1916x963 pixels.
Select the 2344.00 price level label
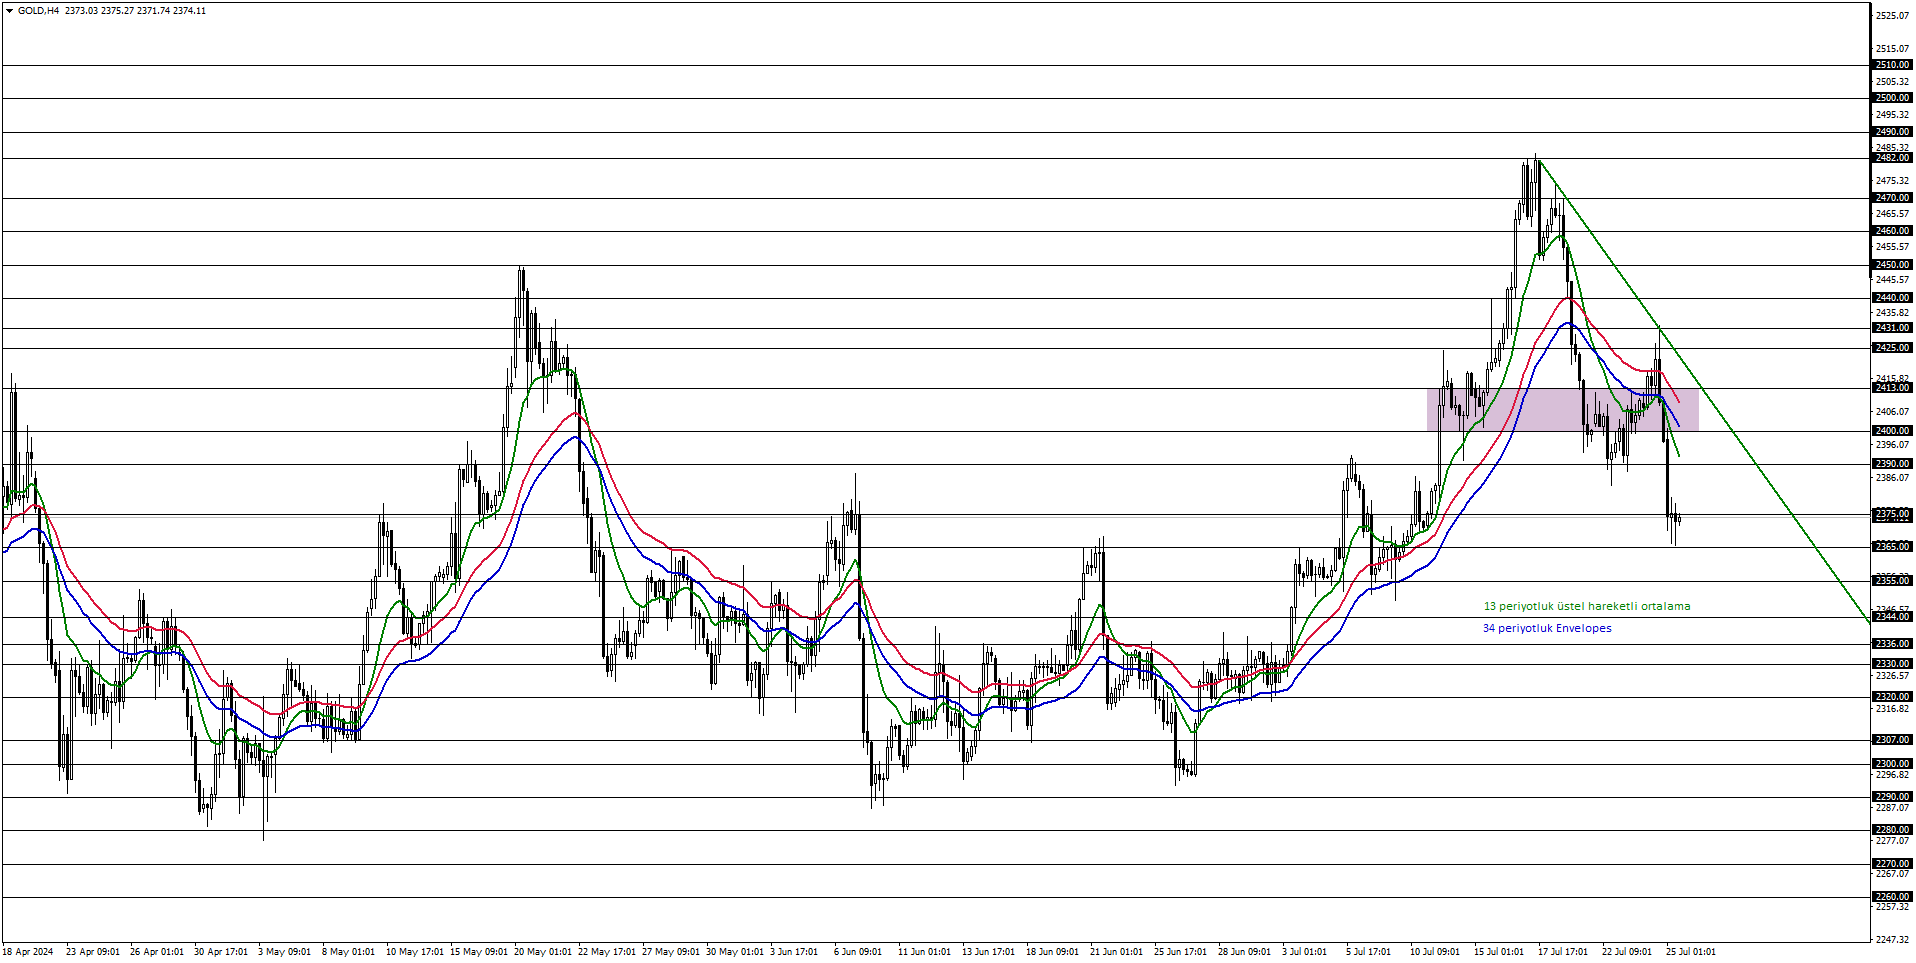(1892, 617)
